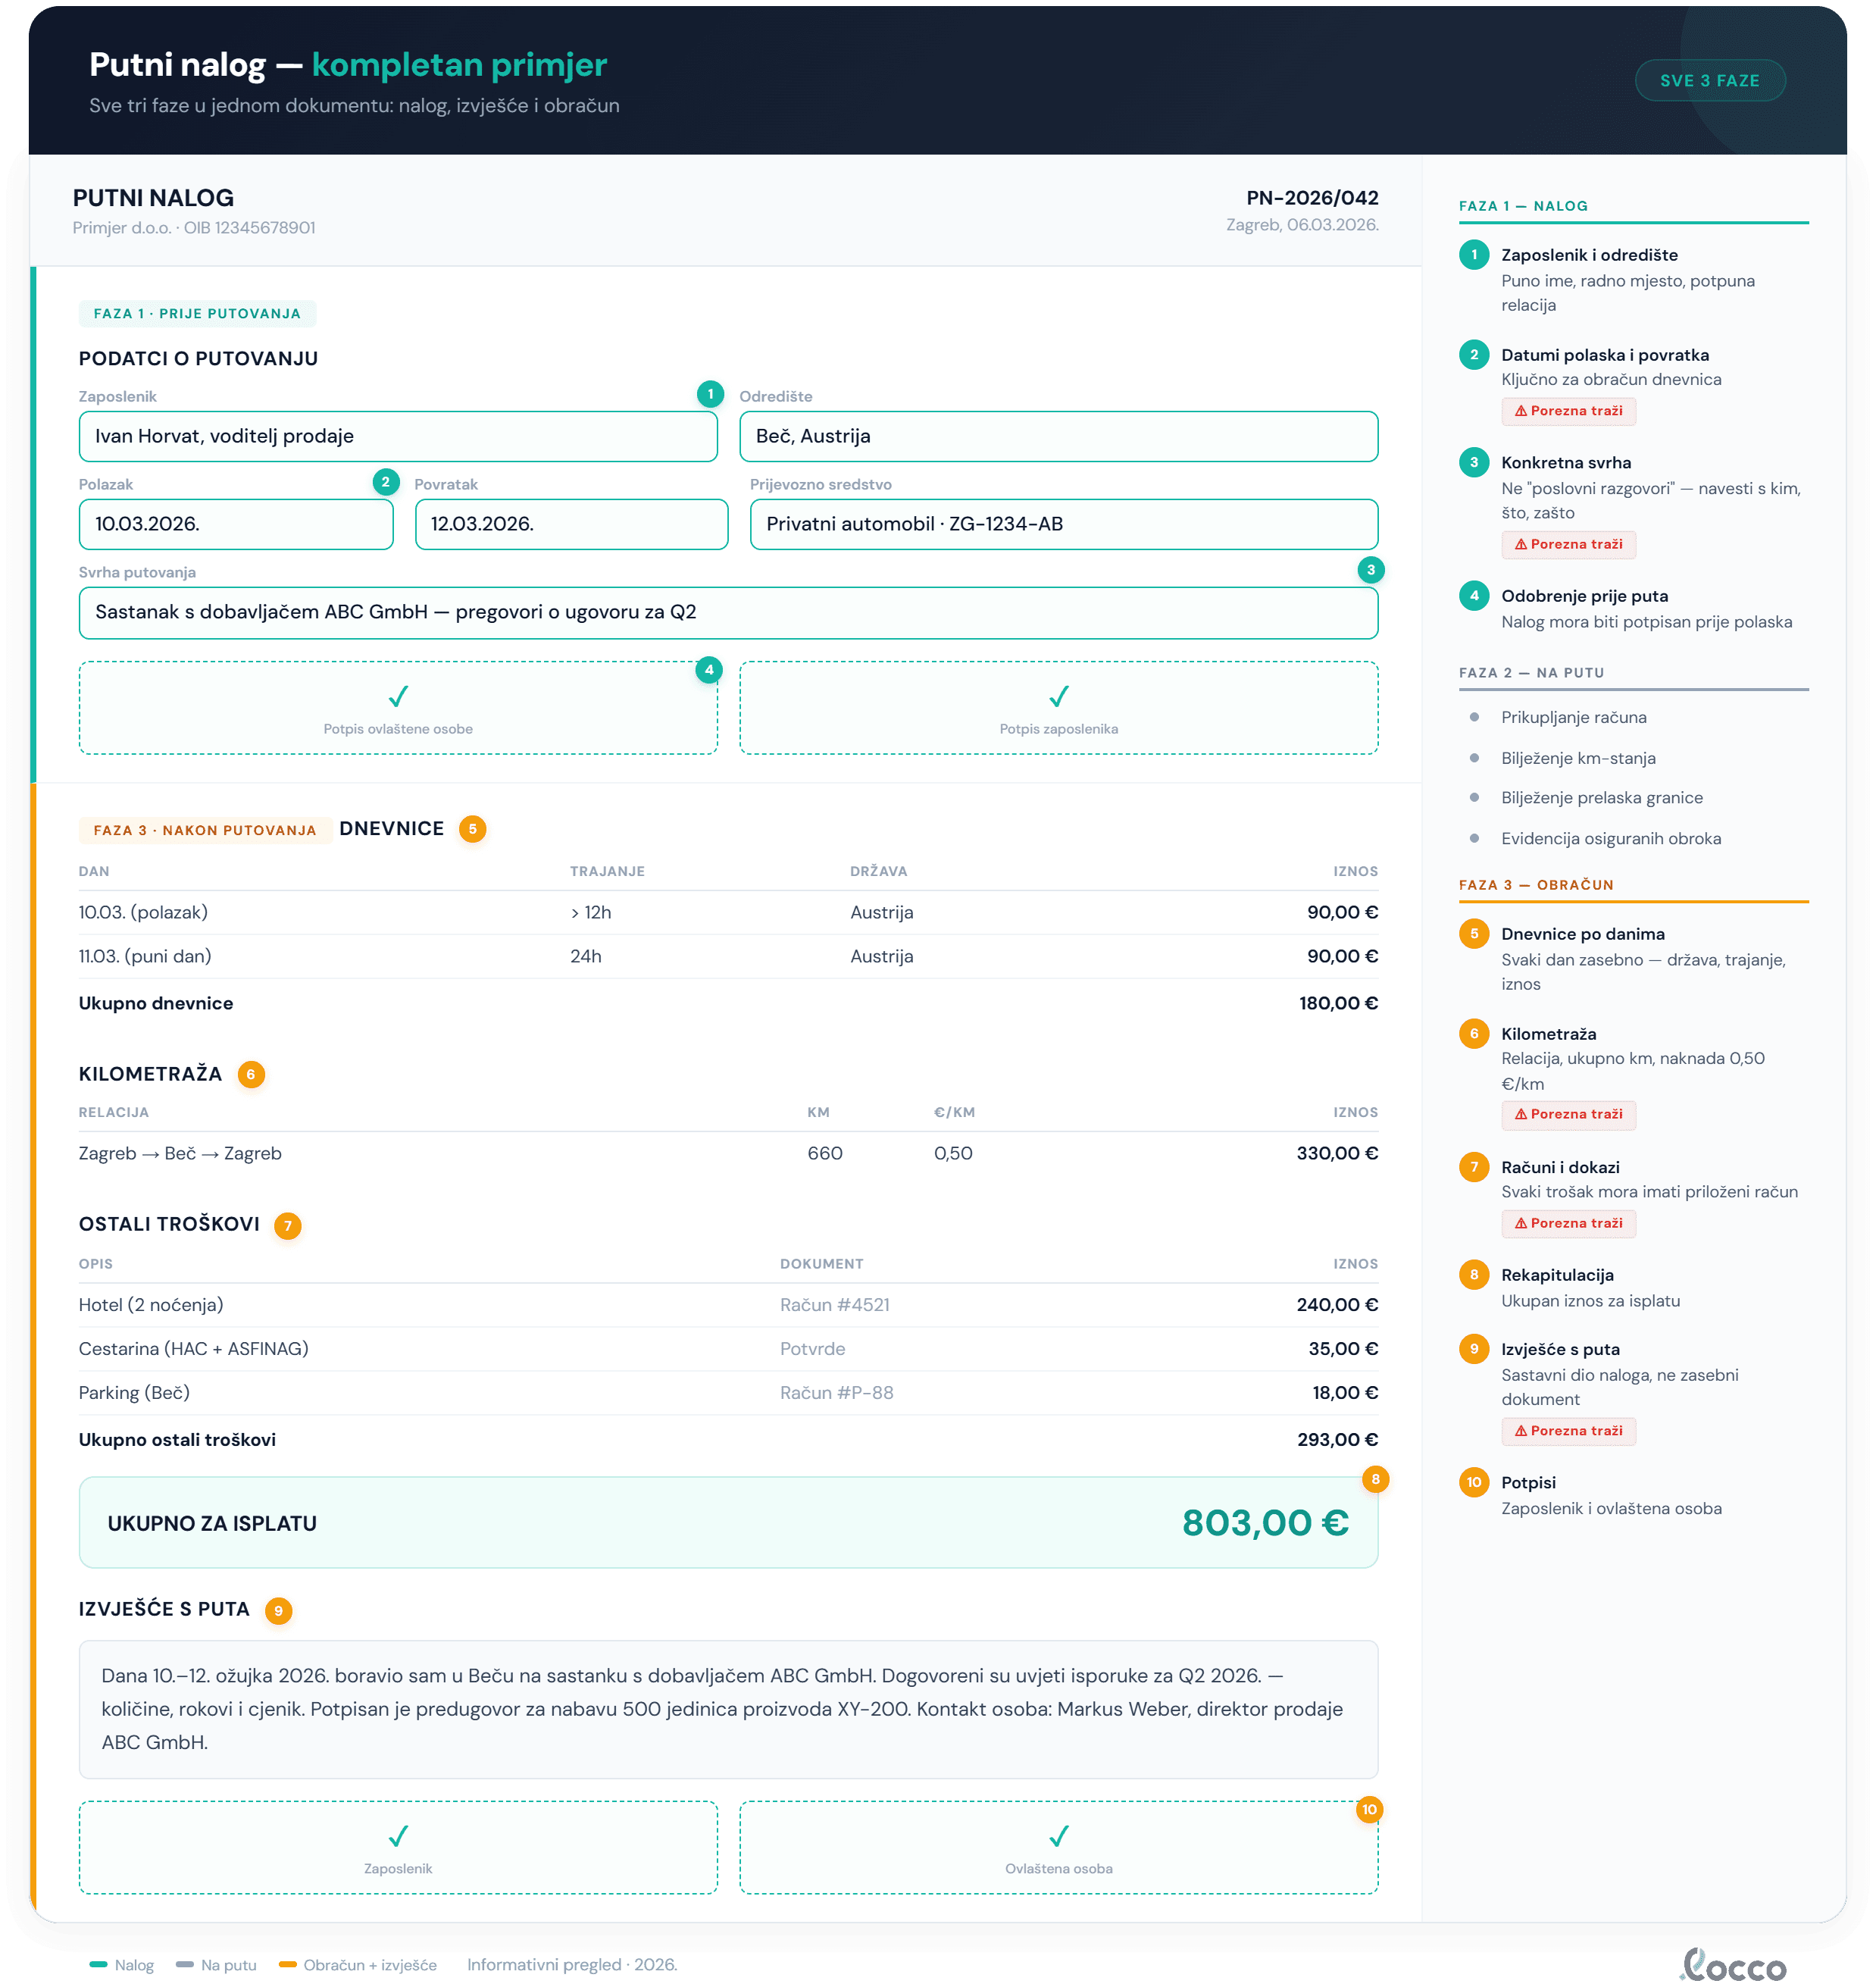Viewport: 1876px width, 1987px height.
Task: Click teal marker 1 beside Zaposlenik field
Action: coord(710,394)
